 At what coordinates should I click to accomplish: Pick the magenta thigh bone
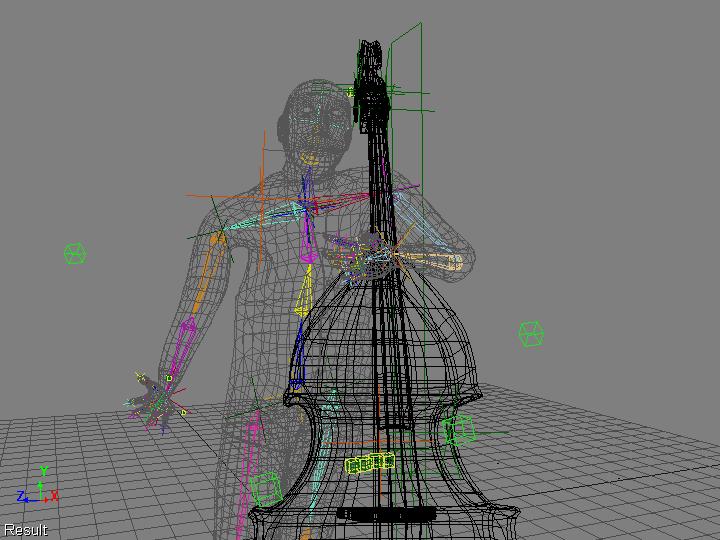[250, 468]
